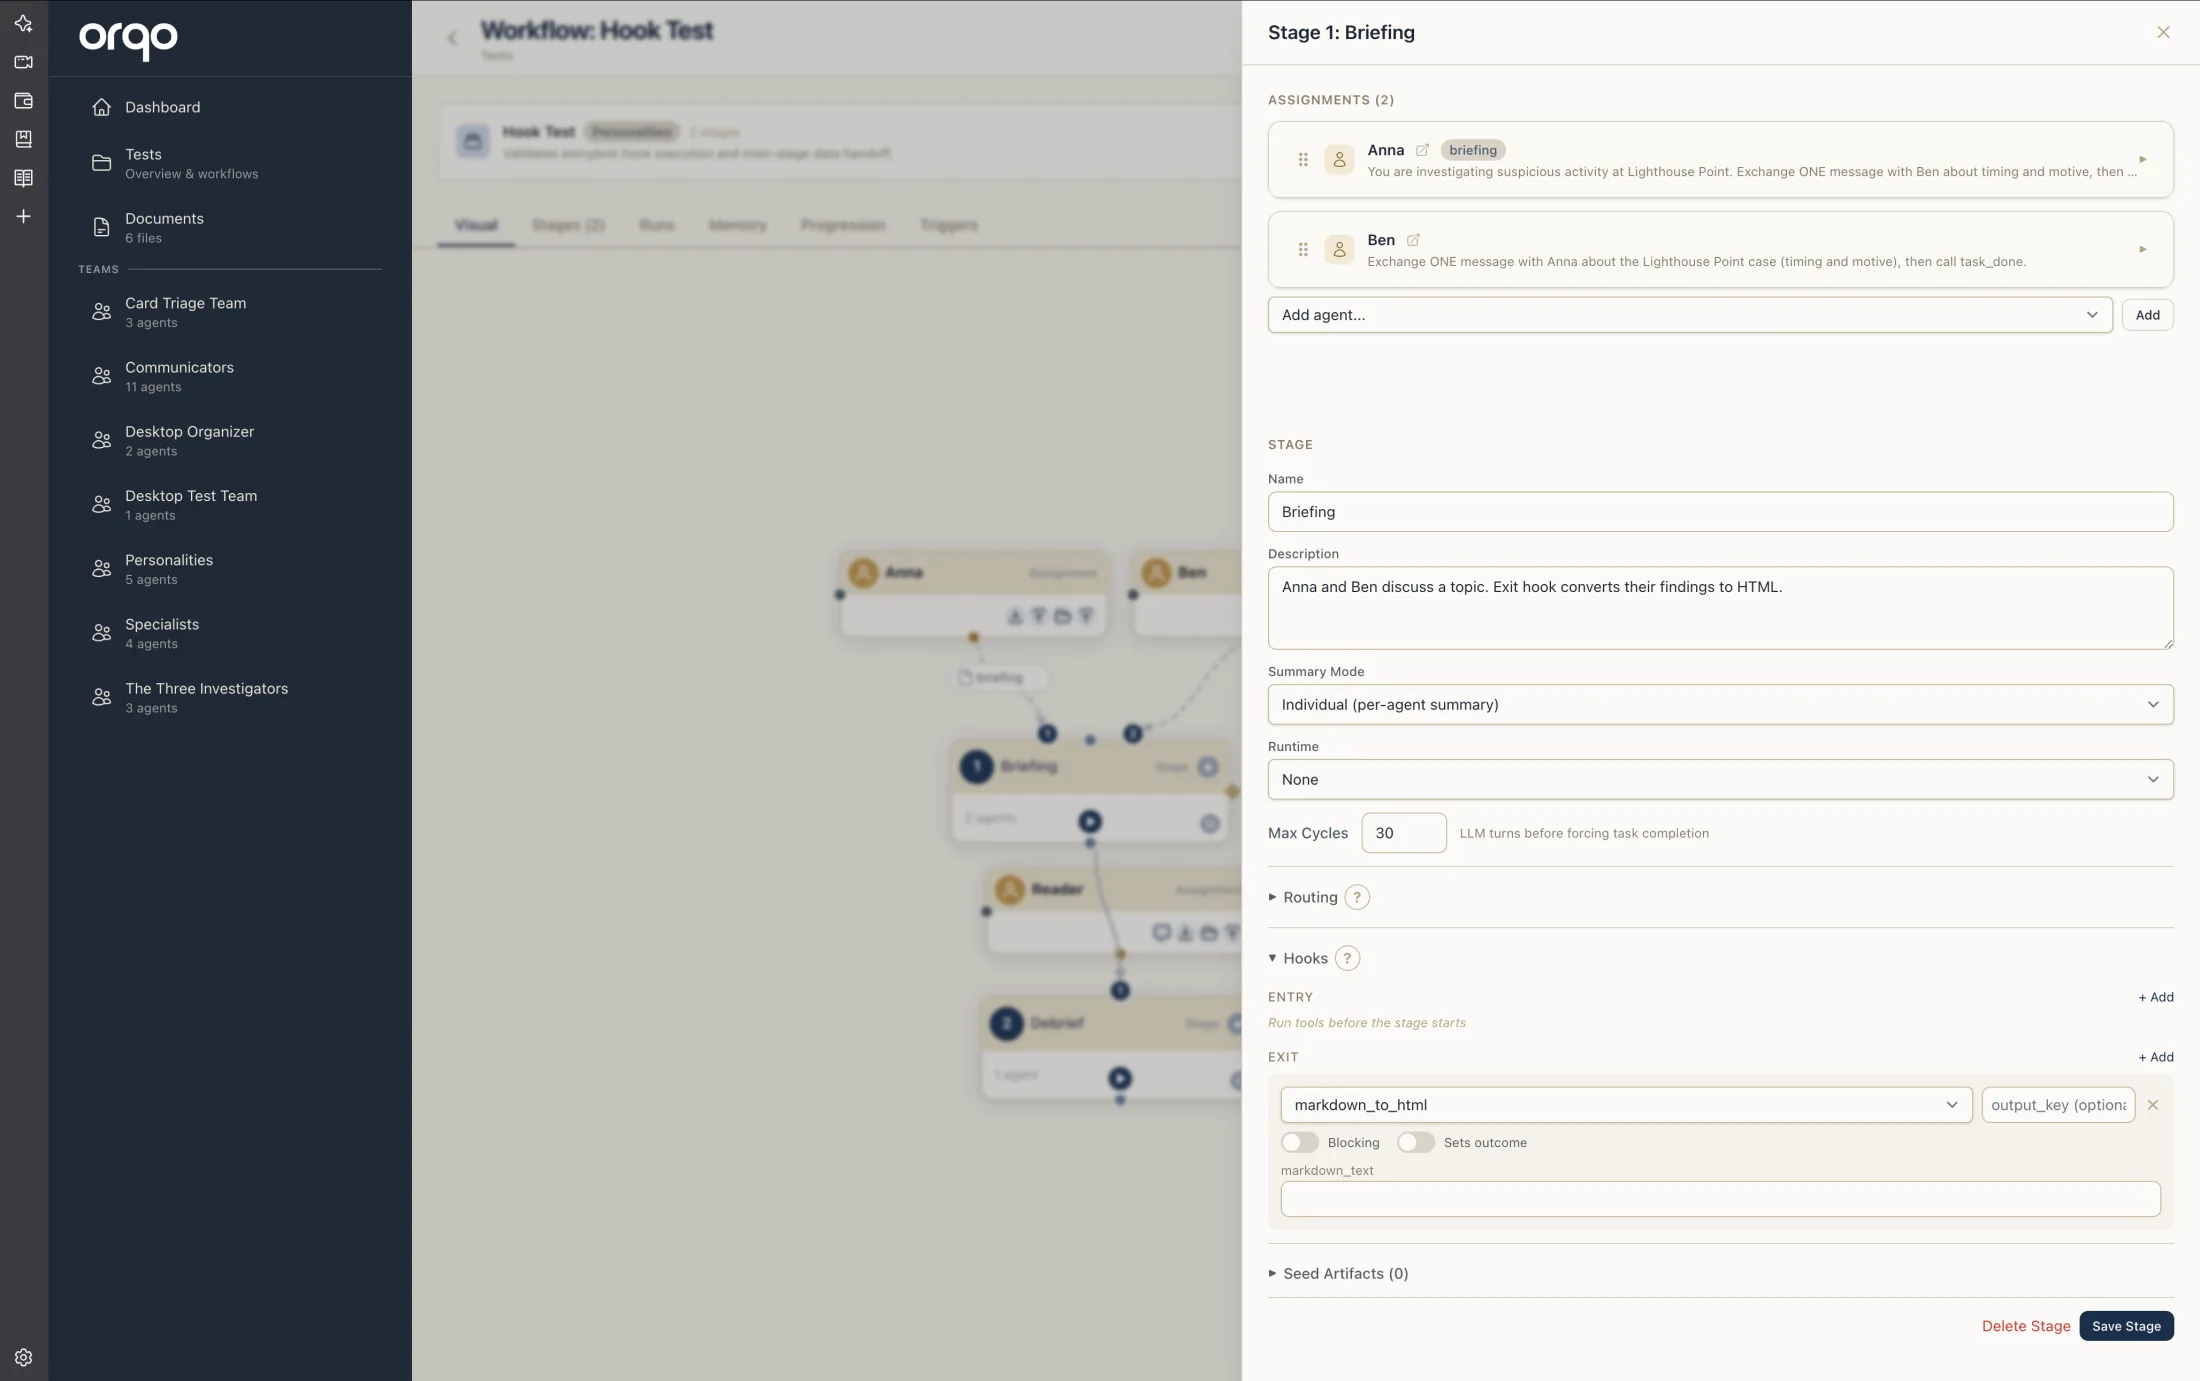Image resolution: width=2200 pixels, height=1381 pixels.
Task: Click the markdown_text input field
Action: (x=1720, y=1199)
